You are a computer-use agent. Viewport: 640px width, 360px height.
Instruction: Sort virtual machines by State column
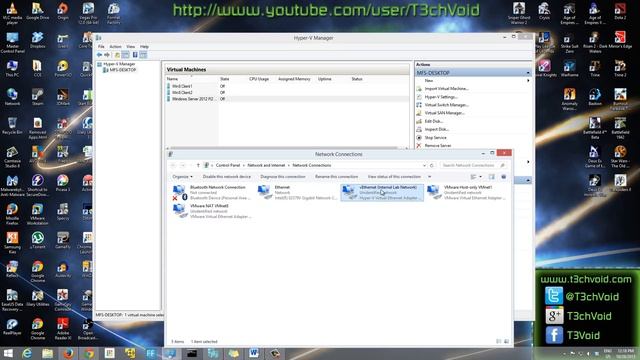(x=224, y=79)
